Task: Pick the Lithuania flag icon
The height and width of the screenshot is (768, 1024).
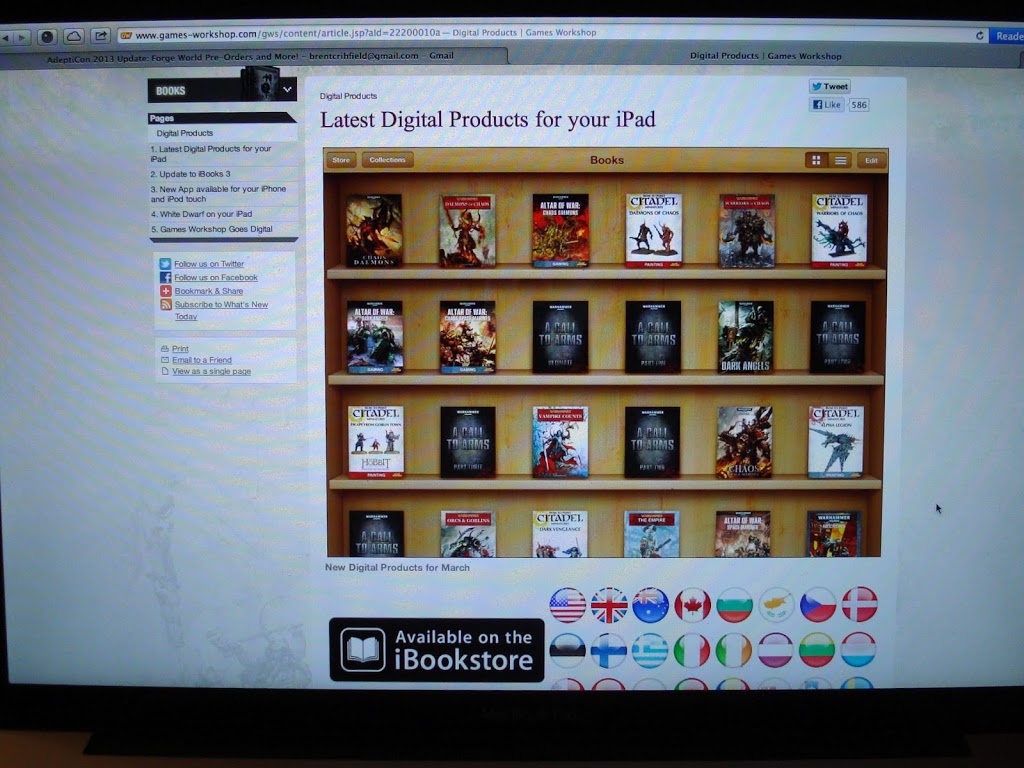Action: tap(817, 650)
